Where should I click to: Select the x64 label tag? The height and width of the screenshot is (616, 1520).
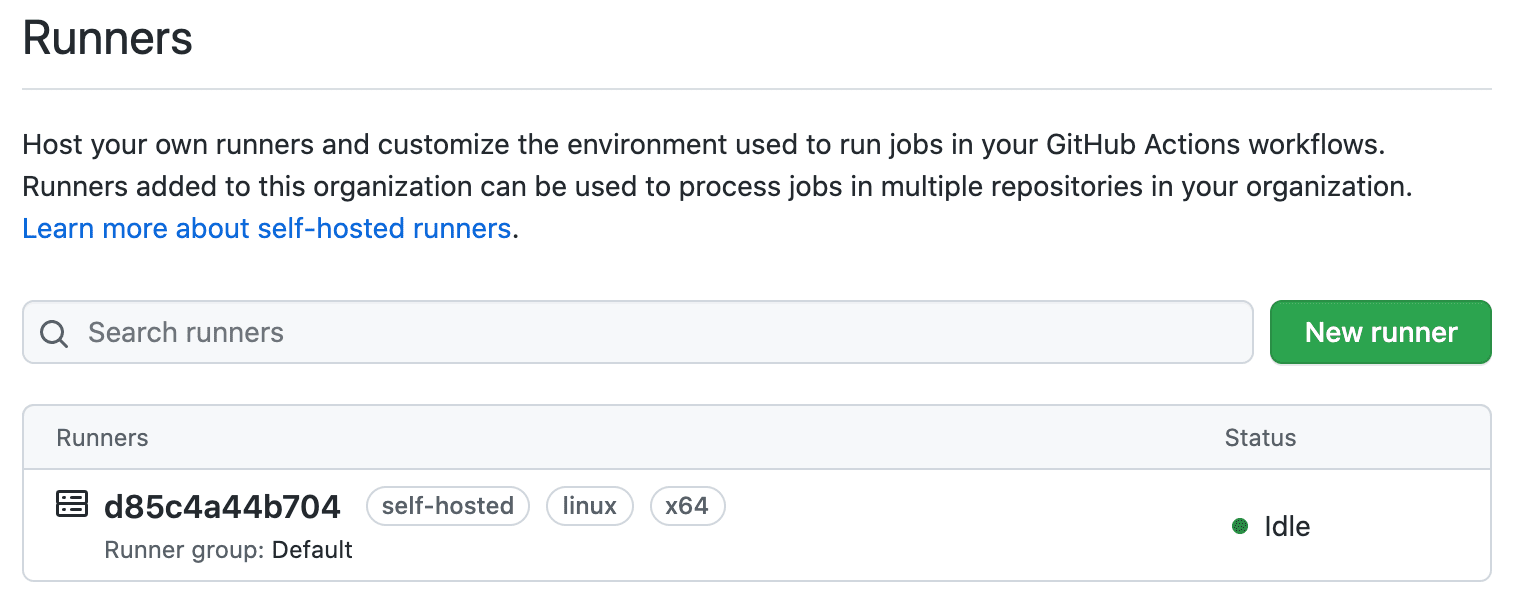[x=687, y=506]
